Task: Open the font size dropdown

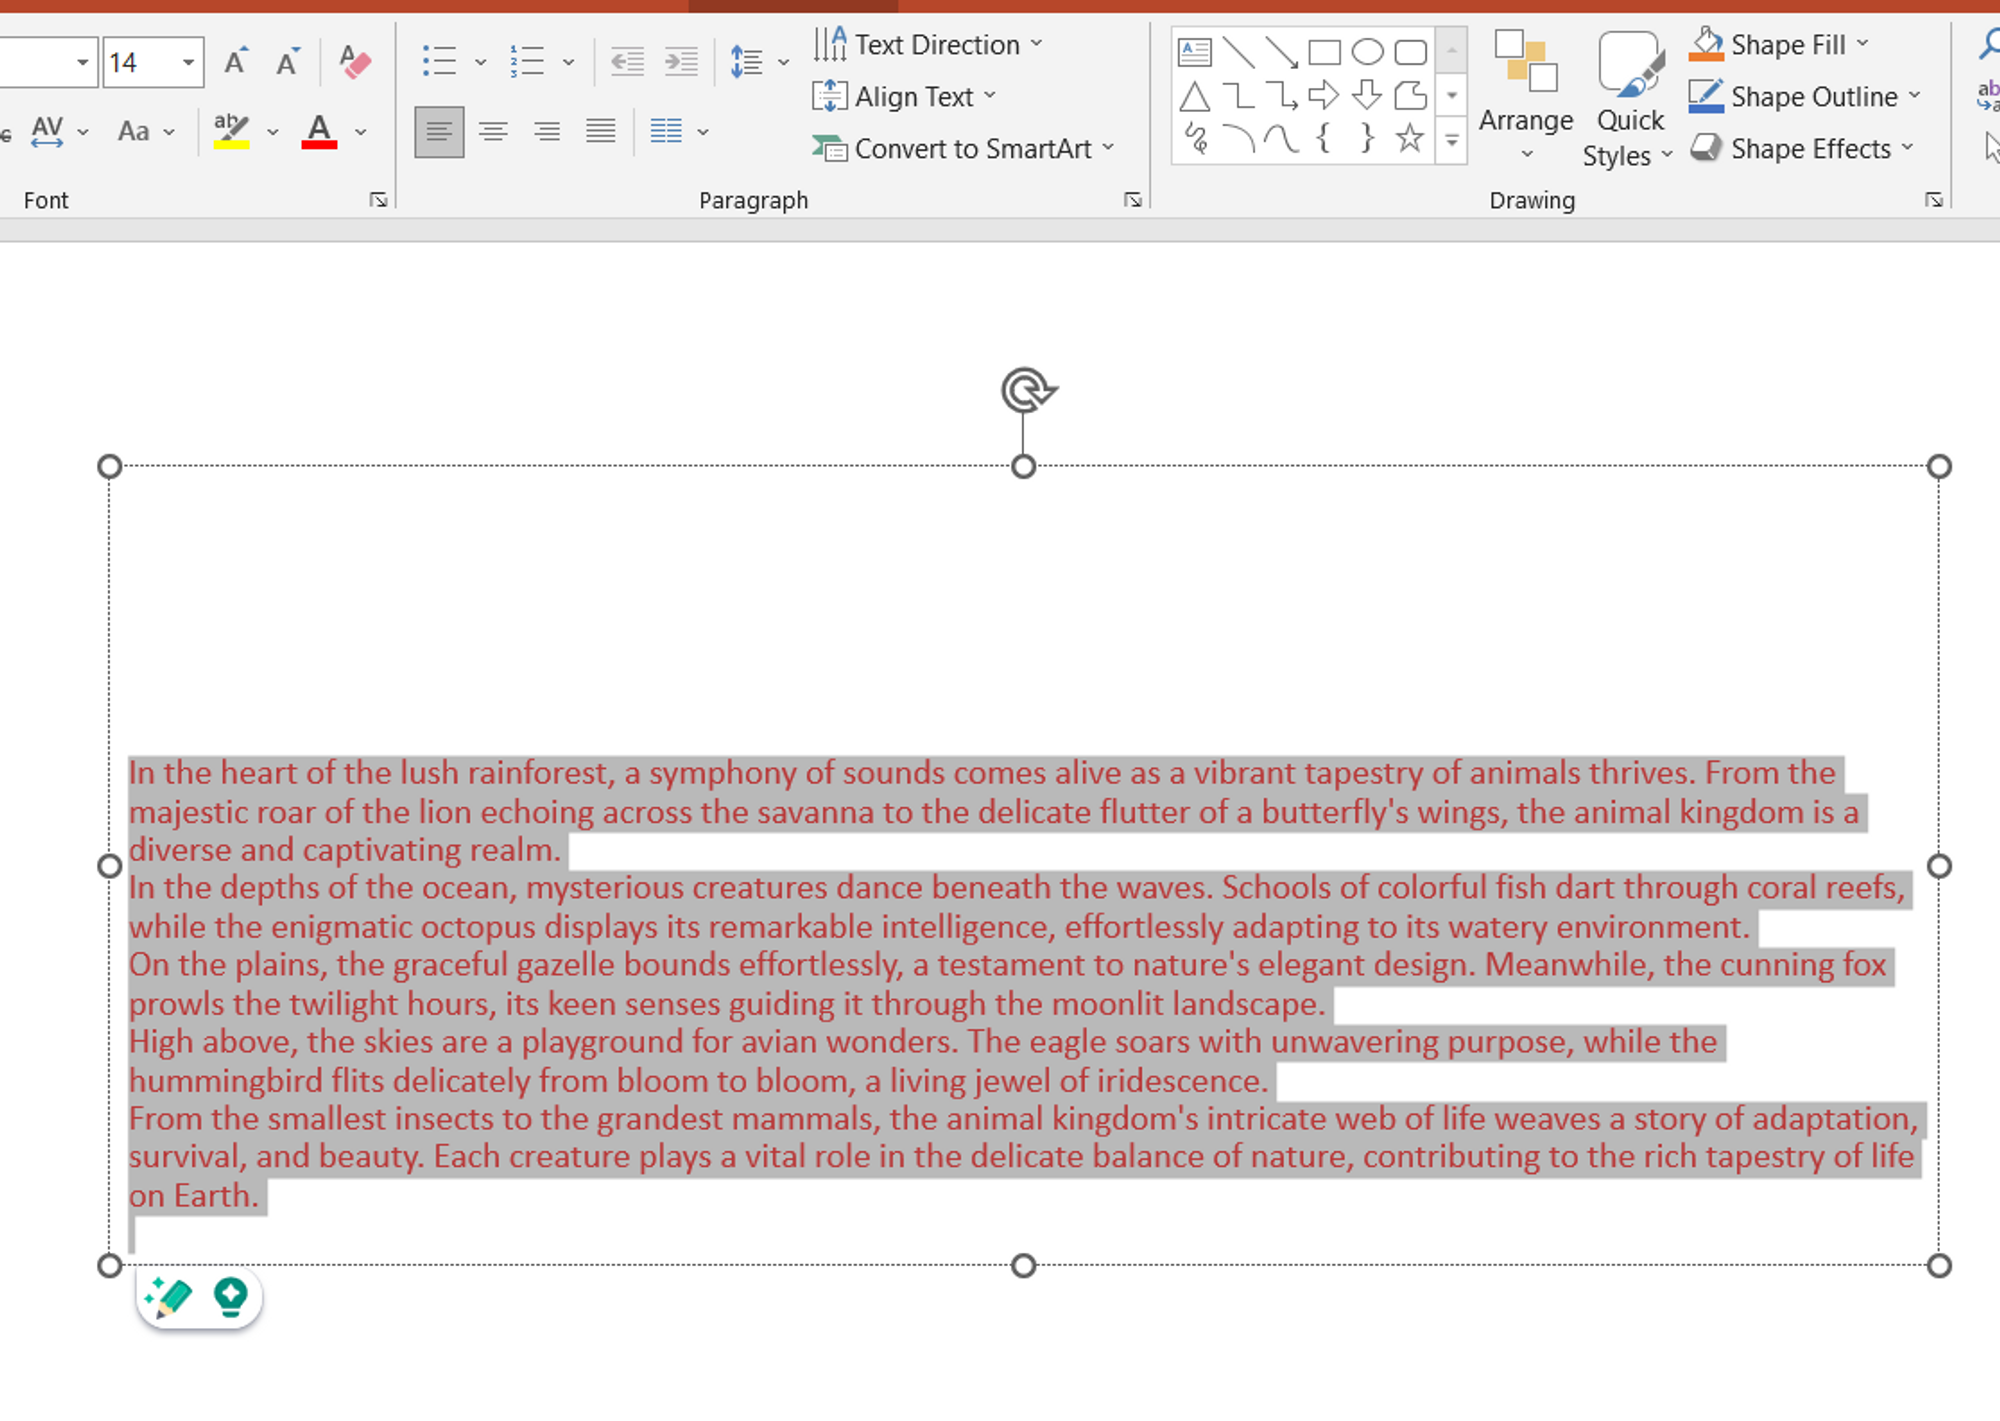Action: [x=187, y=63]
